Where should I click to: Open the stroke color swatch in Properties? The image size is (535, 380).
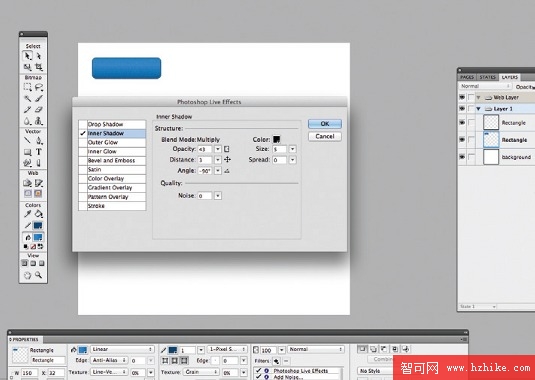[x=173, y=350]
